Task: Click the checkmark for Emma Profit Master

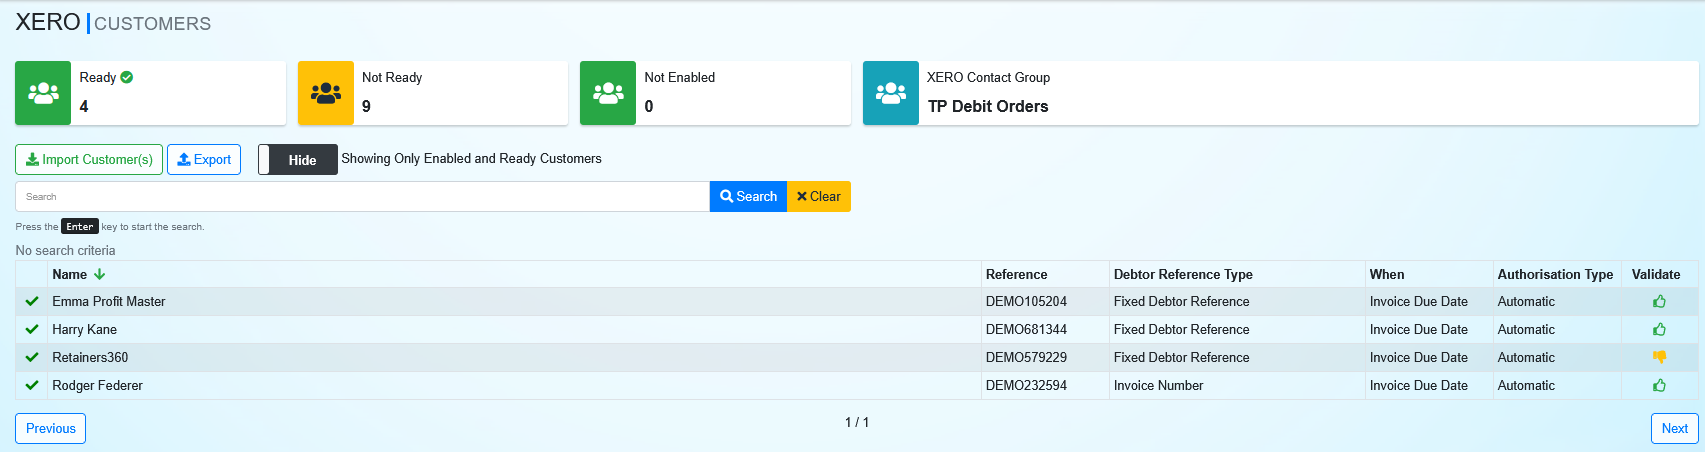Action: 32,301
